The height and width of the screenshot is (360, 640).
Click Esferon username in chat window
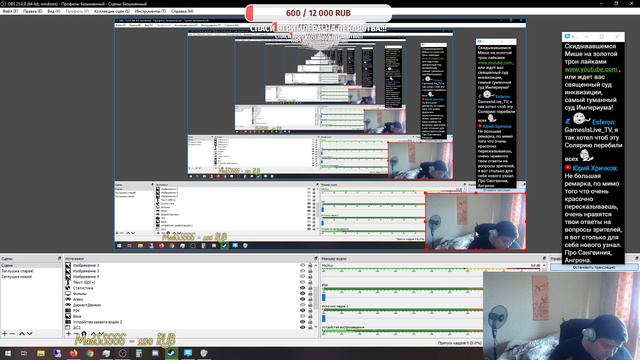coord(604,122)
